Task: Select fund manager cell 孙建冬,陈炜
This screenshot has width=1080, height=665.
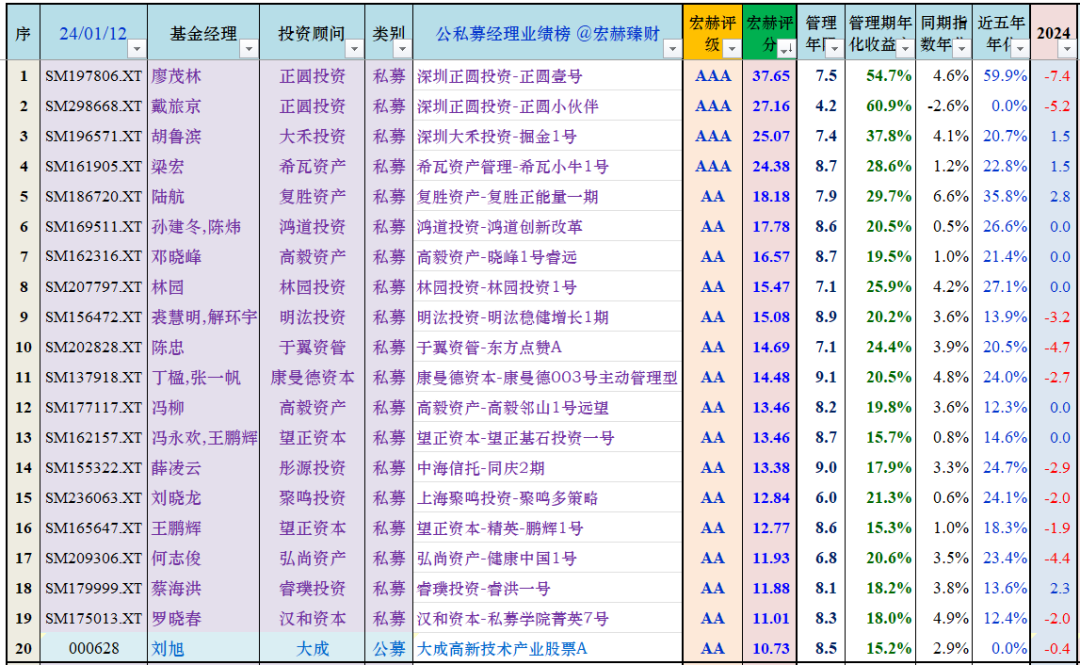Action: pos(204,227)
